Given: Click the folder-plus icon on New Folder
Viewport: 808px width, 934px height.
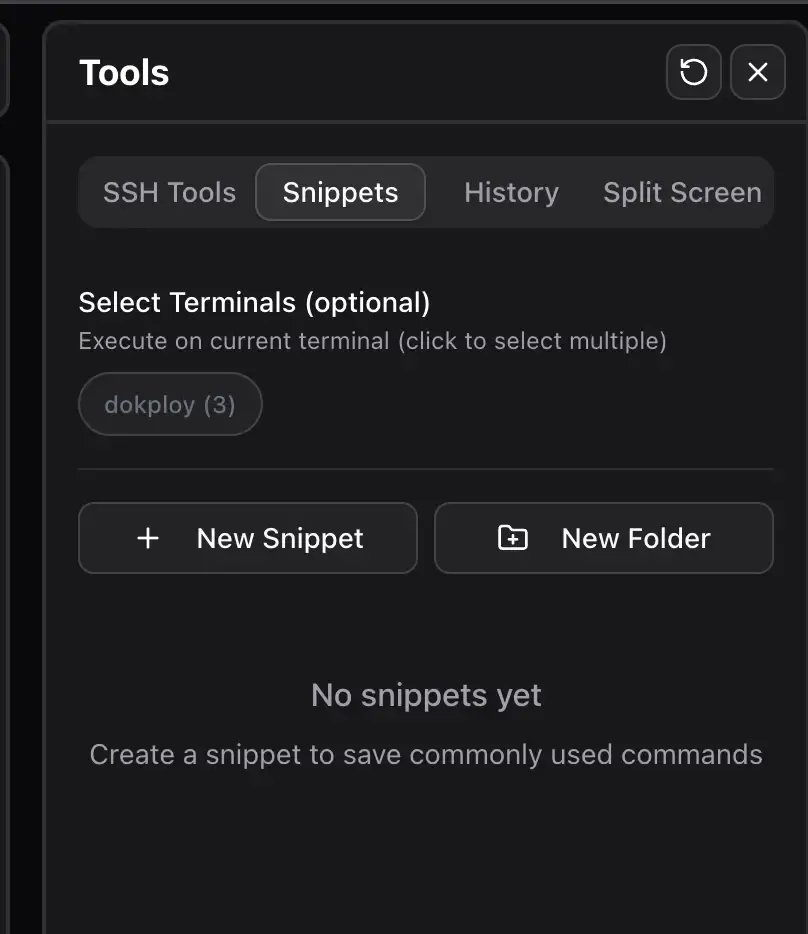Looking at the screenshot, I should [511, 538].
